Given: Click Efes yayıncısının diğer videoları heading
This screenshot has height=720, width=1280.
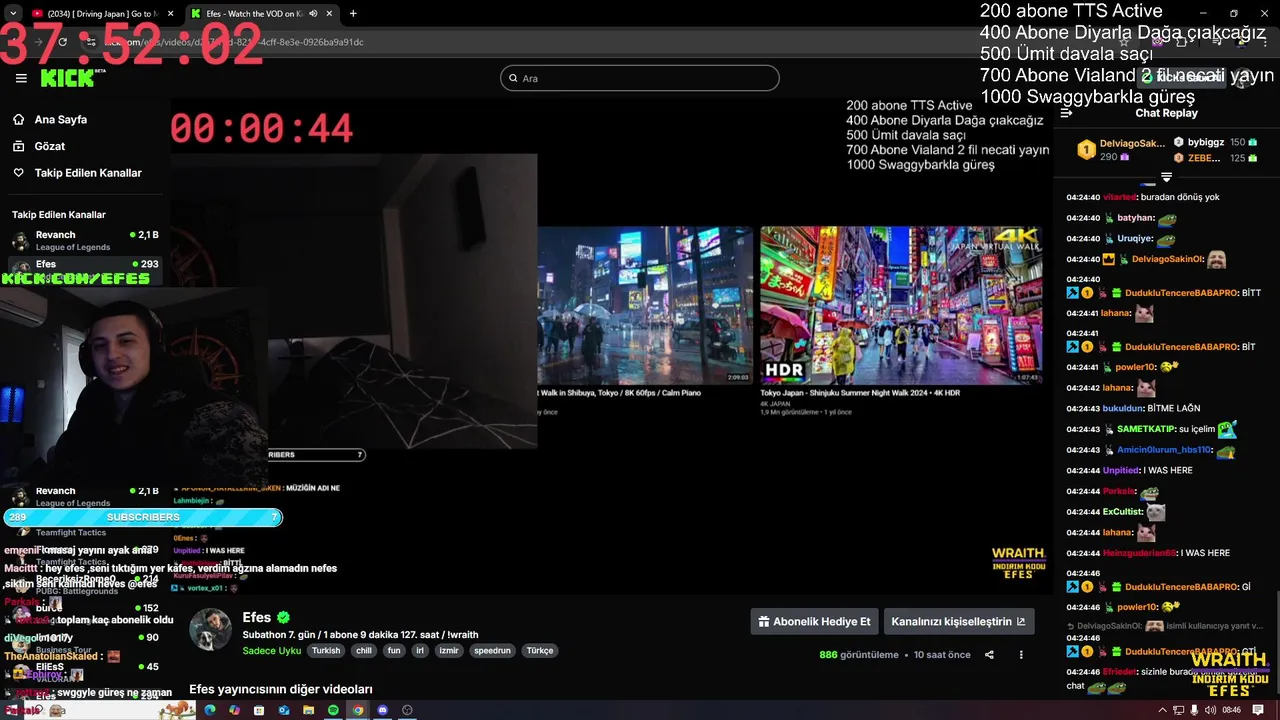Looking at the screenshot, I should point(281,690).
